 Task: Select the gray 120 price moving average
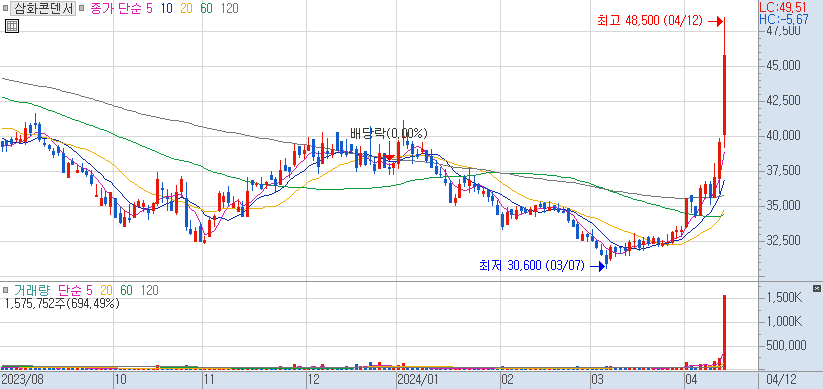point(229,8)
